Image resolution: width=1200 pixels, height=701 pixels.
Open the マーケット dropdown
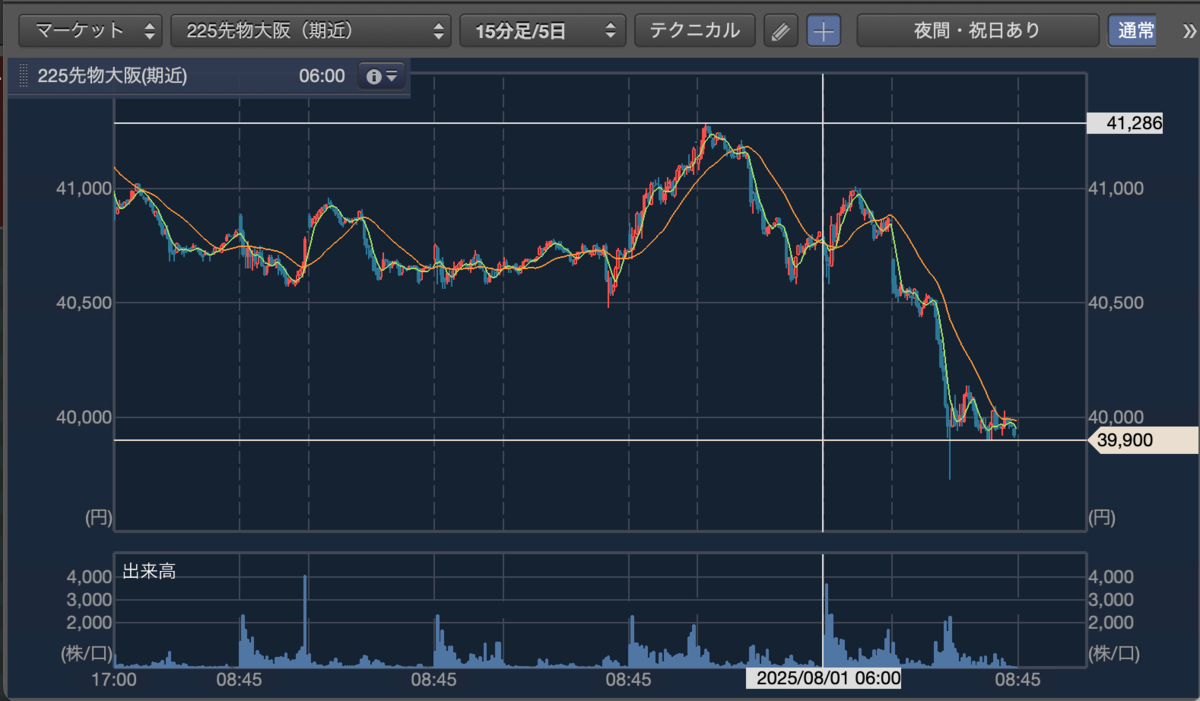[x=92, y=30]
